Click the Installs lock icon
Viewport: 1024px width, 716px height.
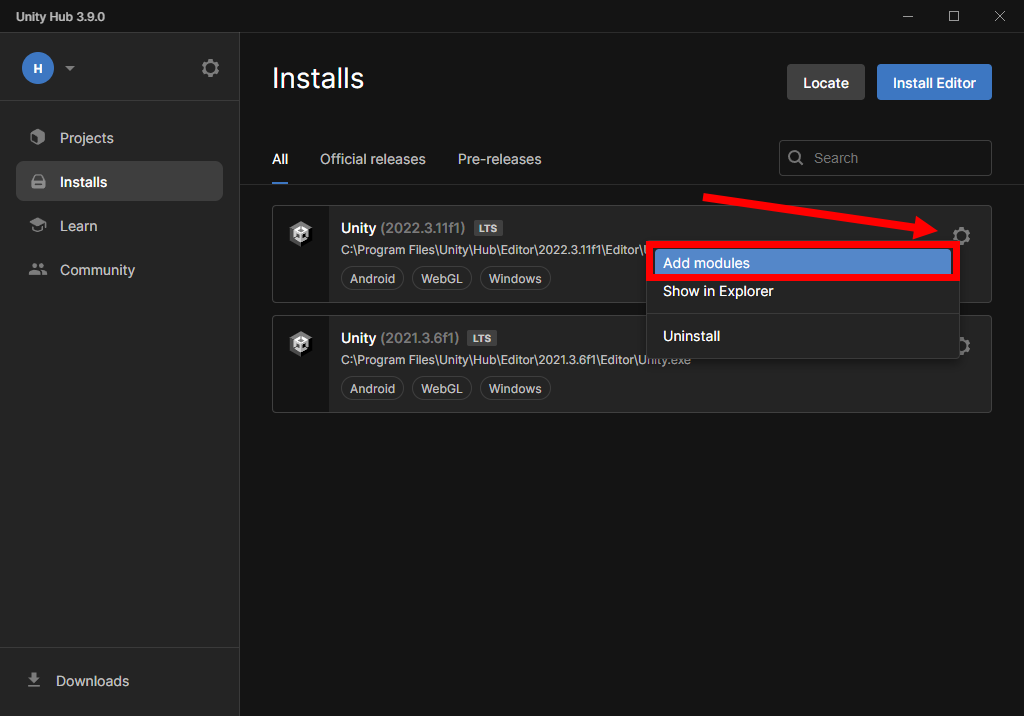pos(39,182)
